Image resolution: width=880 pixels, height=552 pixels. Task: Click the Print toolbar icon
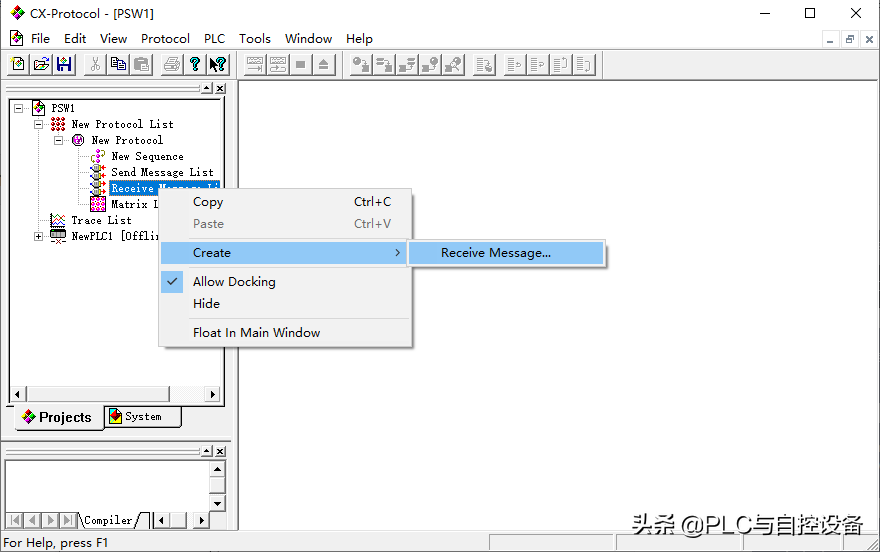pos(171,64)
